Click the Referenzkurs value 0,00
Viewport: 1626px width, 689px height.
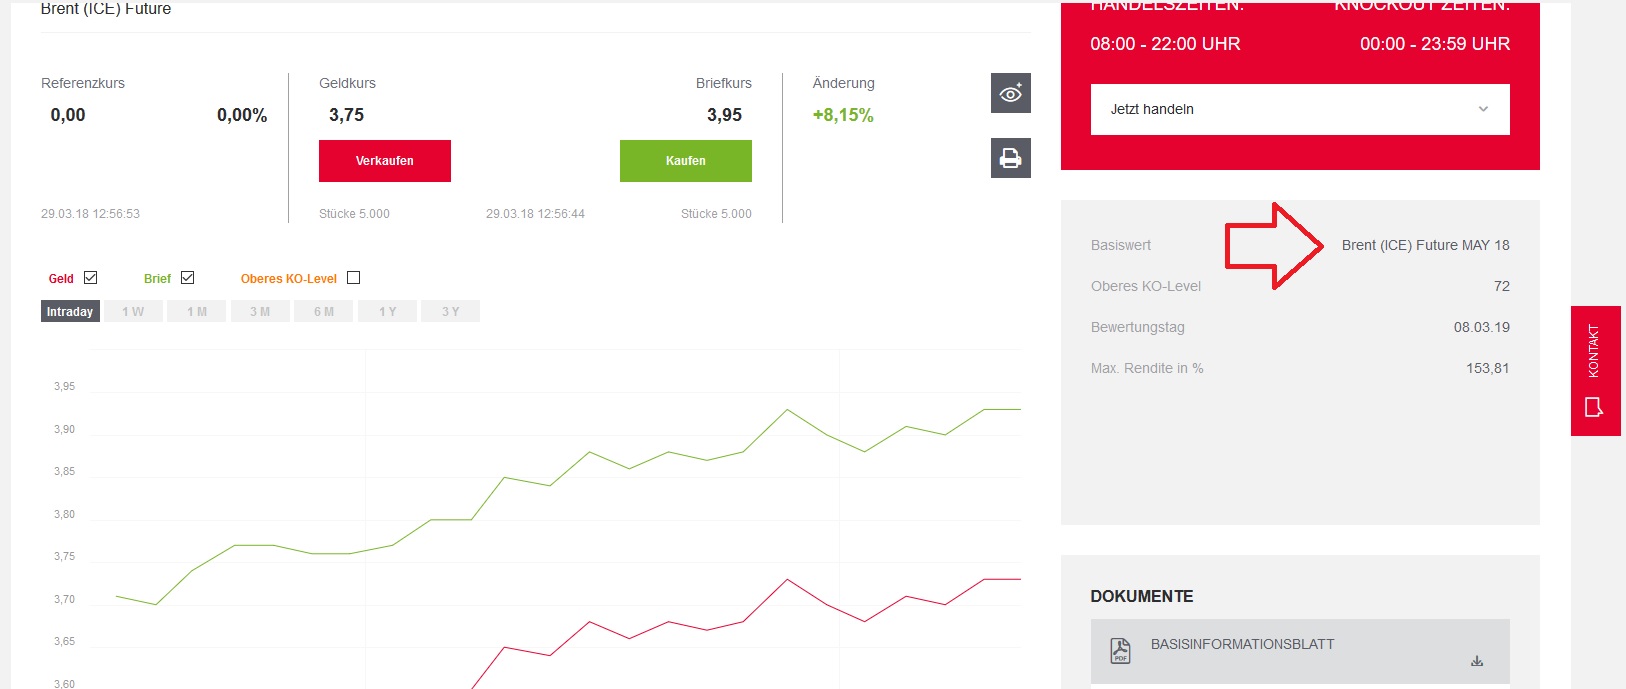(x=68, y=115)
